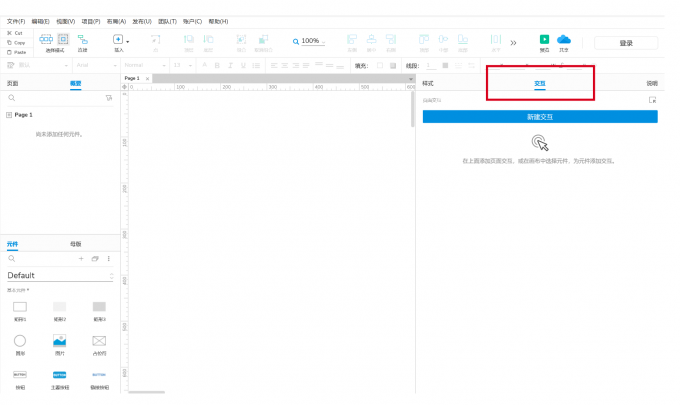Toggle italic text formatting

coord(230,65)
